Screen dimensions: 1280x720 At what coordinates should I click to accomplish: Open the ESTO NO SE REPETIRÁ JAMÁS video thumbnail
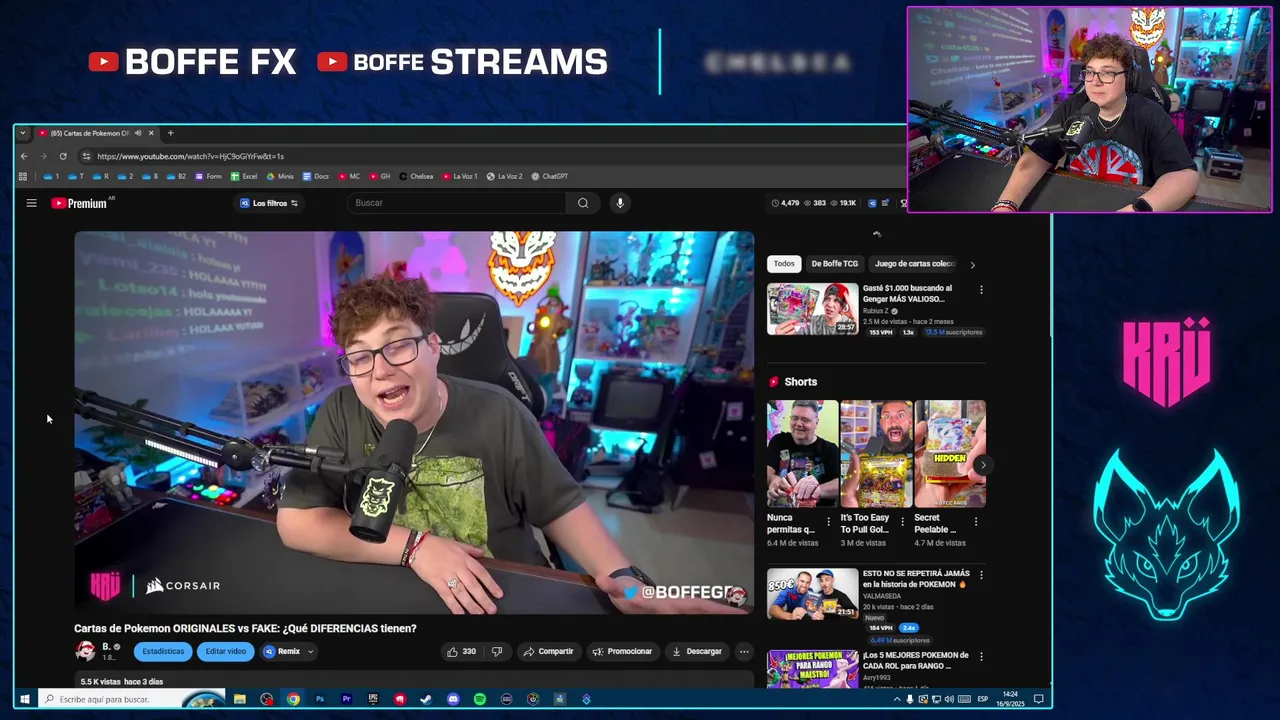812,594
